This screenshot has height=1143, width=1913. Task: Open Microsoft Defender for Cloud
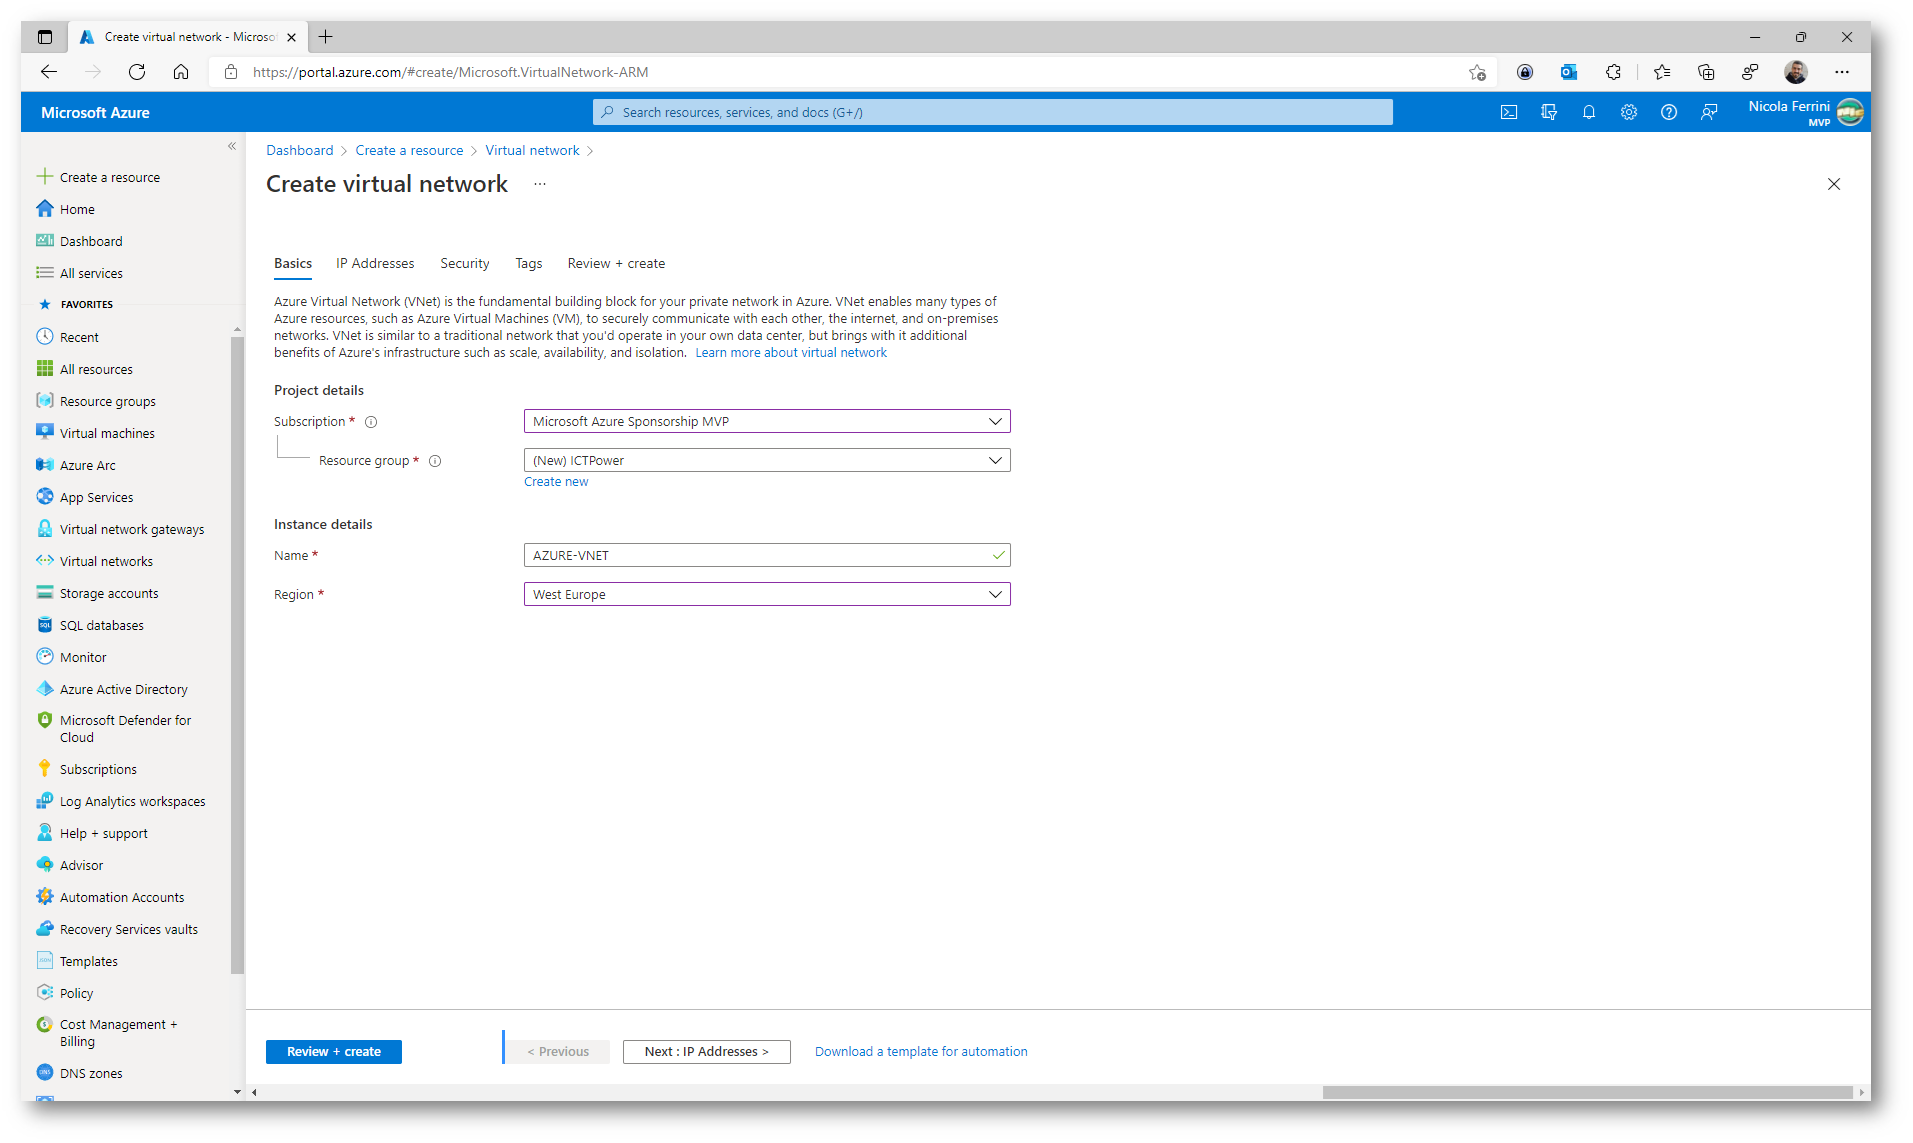pyautogui.click(x=125, y=728)
